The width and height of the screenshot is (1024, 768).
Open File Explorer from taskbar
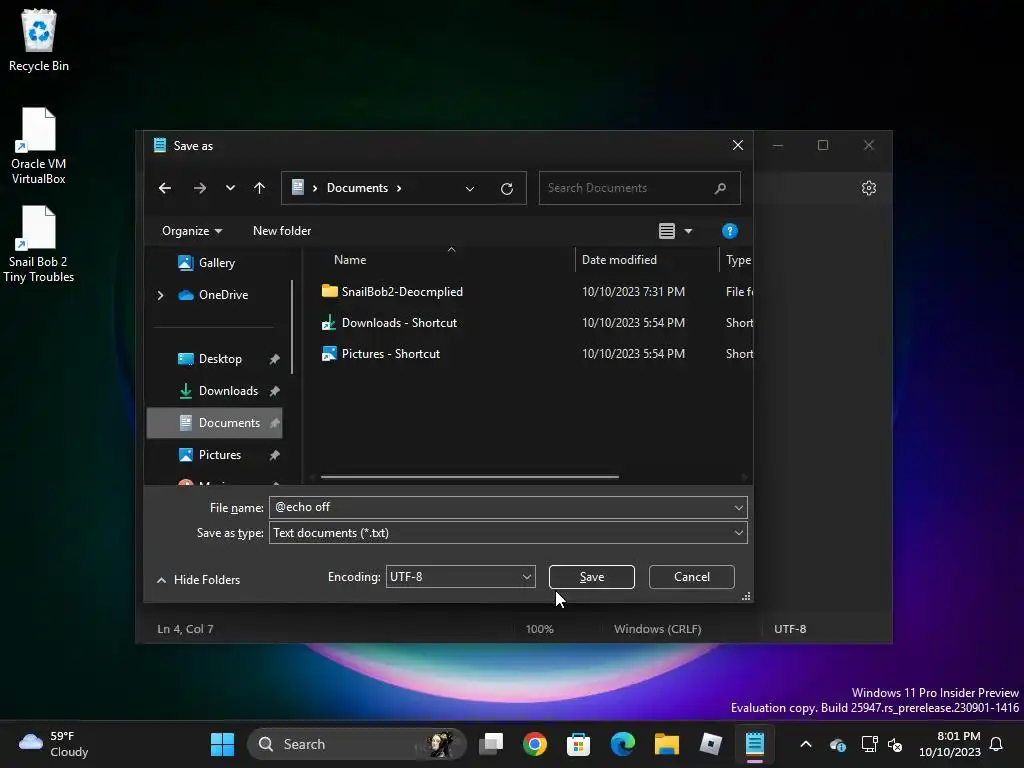coord(667,744)
